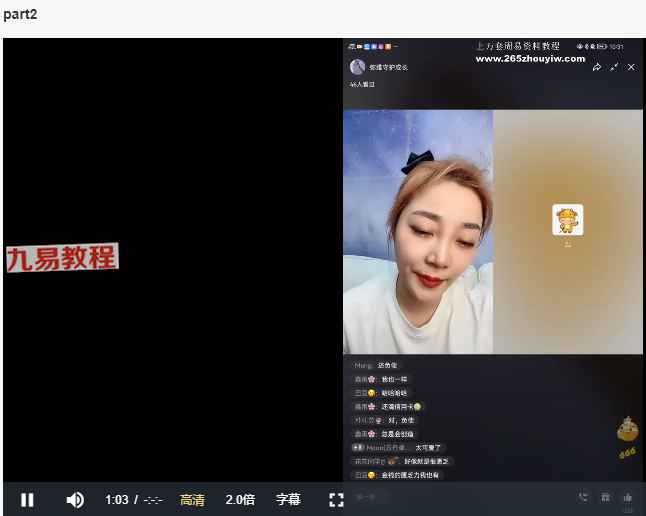Tap the cartoon cow avatar tile

click(x=567, y=220)
